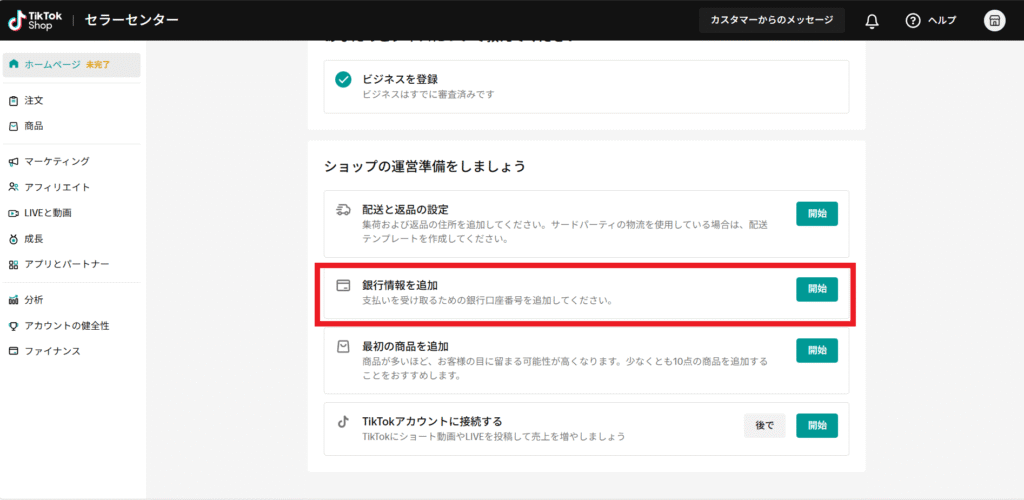
Task: Click the マーケティング megaphone icon
Action: pyautogui.click(x=14, y=162)
